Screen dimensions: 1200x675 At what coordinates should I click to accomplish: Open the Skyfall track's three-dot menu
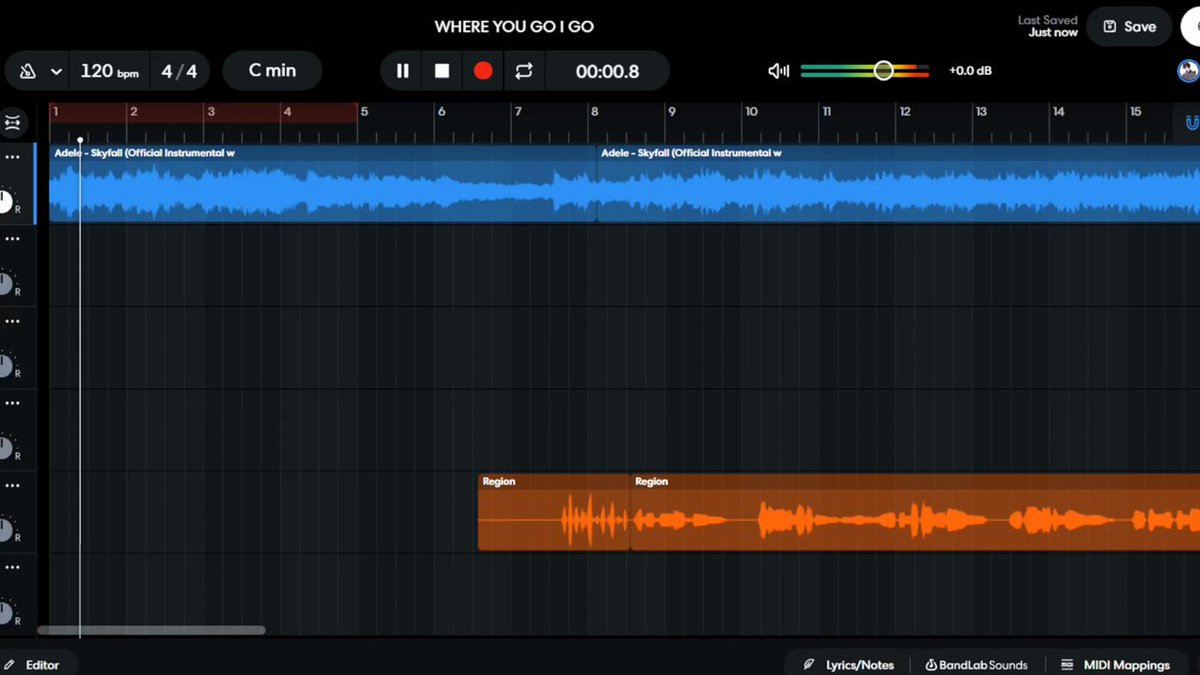(x=12, y=157)
